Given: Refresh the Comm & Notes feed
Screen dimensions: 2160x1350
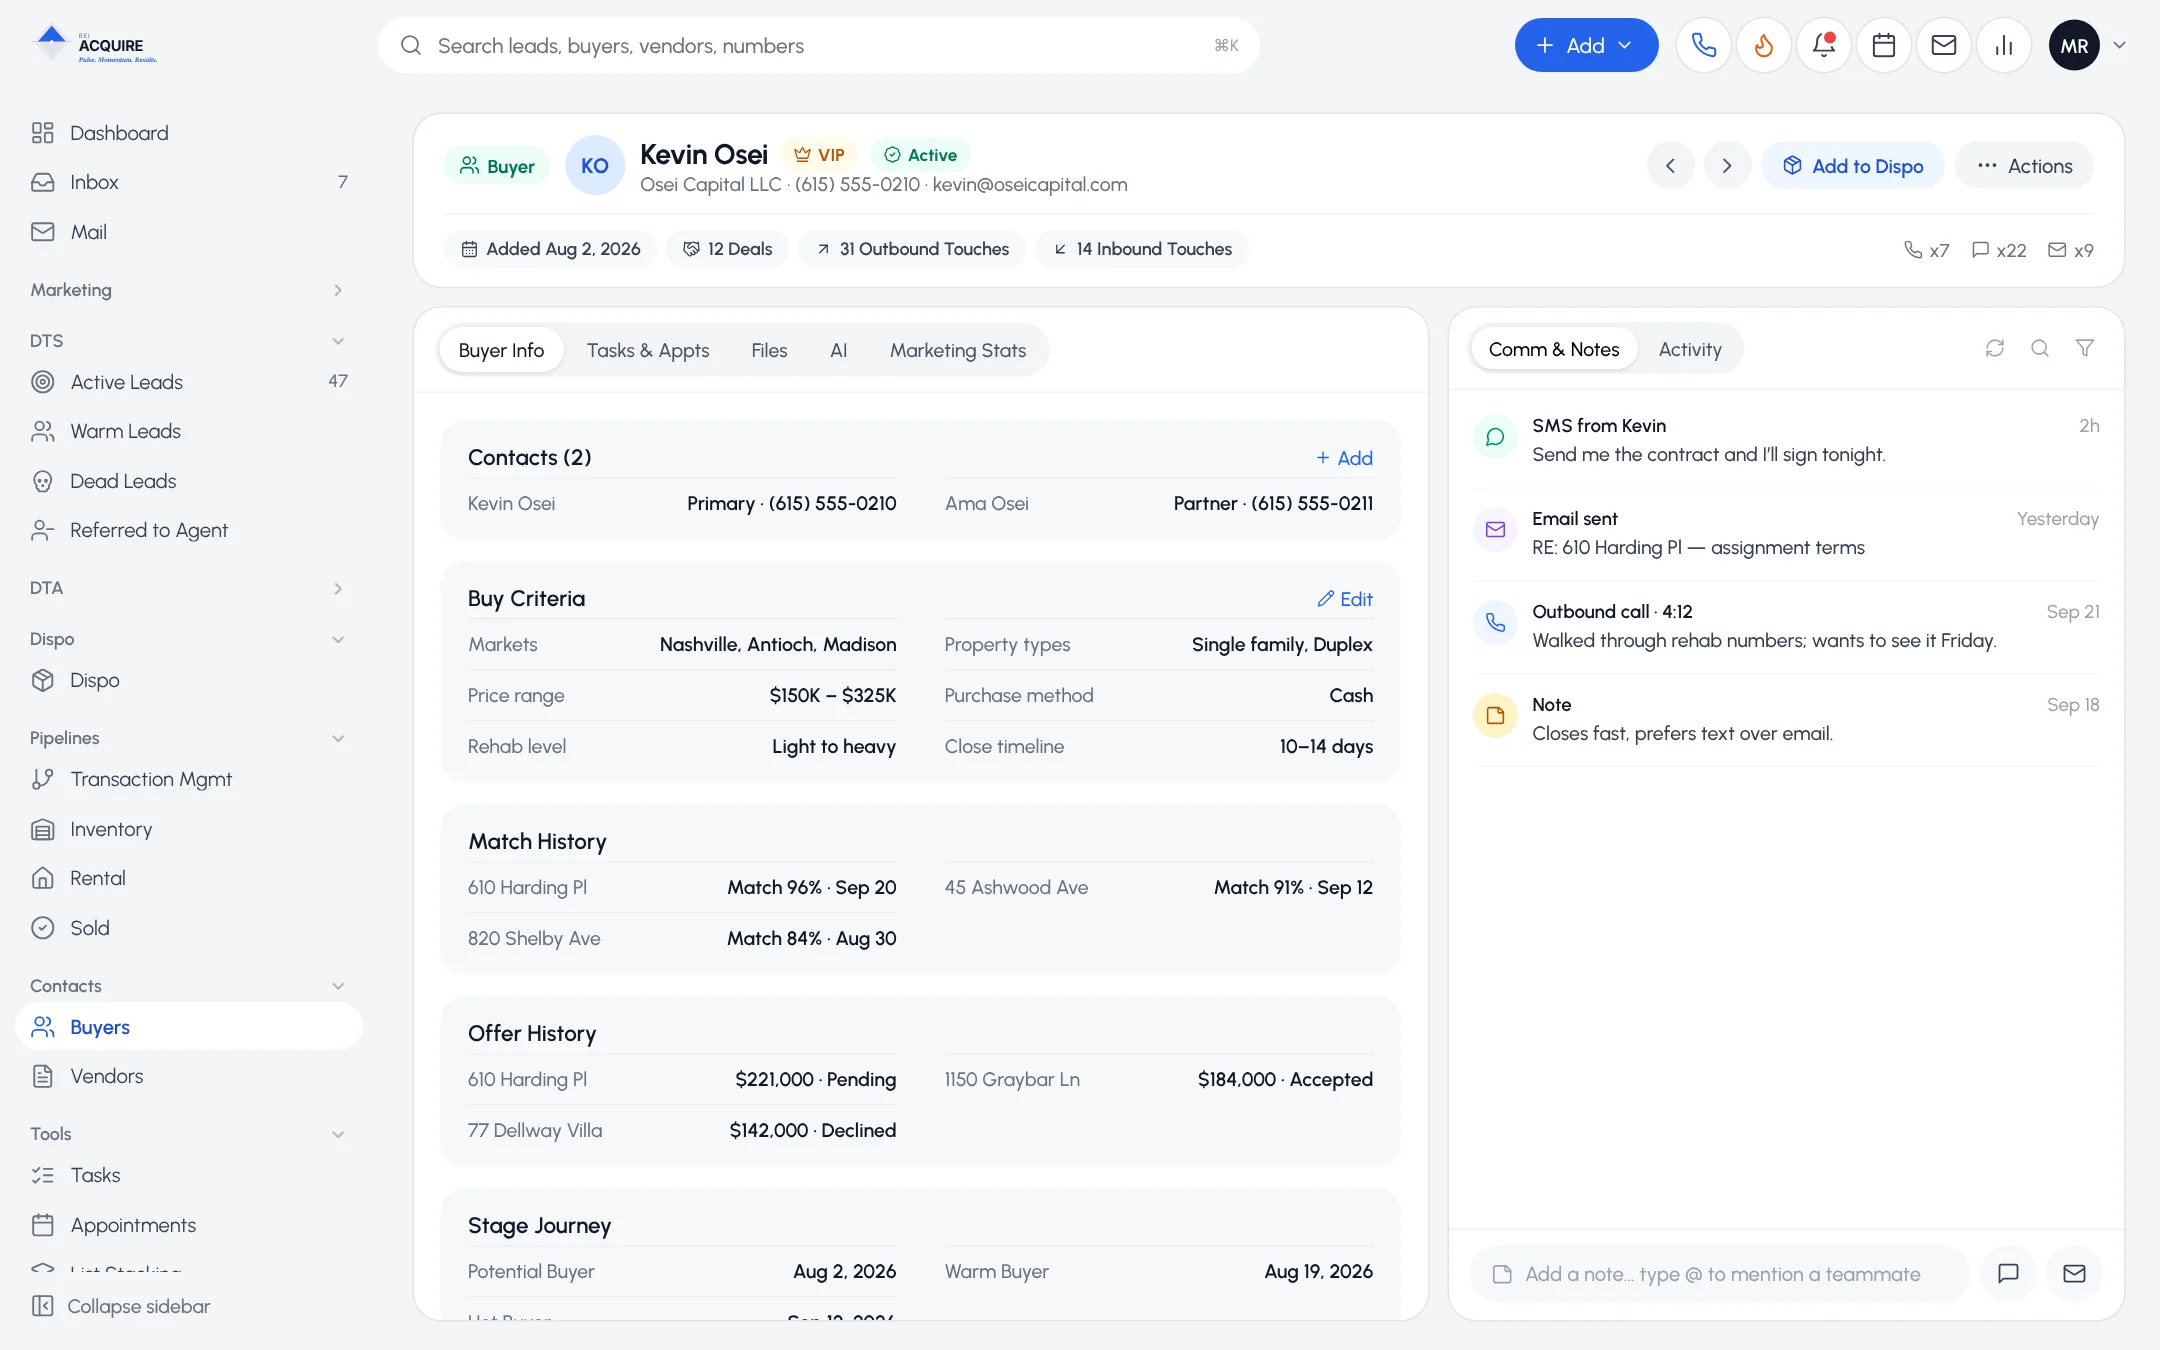Looking at the screenshot, I should click(x=1995, y=348).
